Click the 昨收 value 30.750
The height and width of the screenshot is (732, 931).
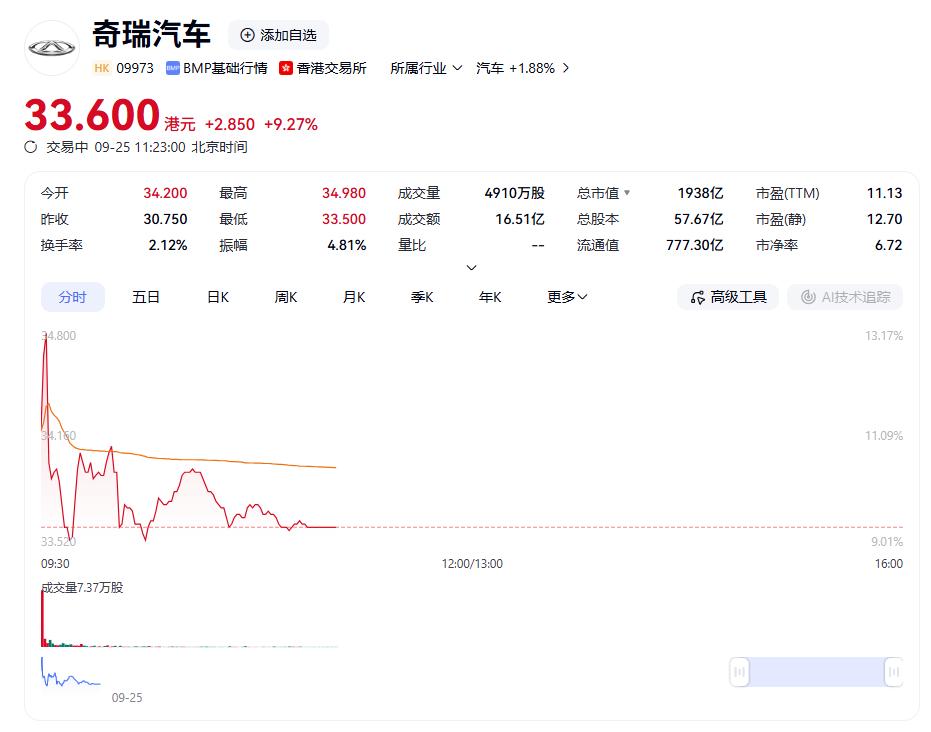coord(165,219)
